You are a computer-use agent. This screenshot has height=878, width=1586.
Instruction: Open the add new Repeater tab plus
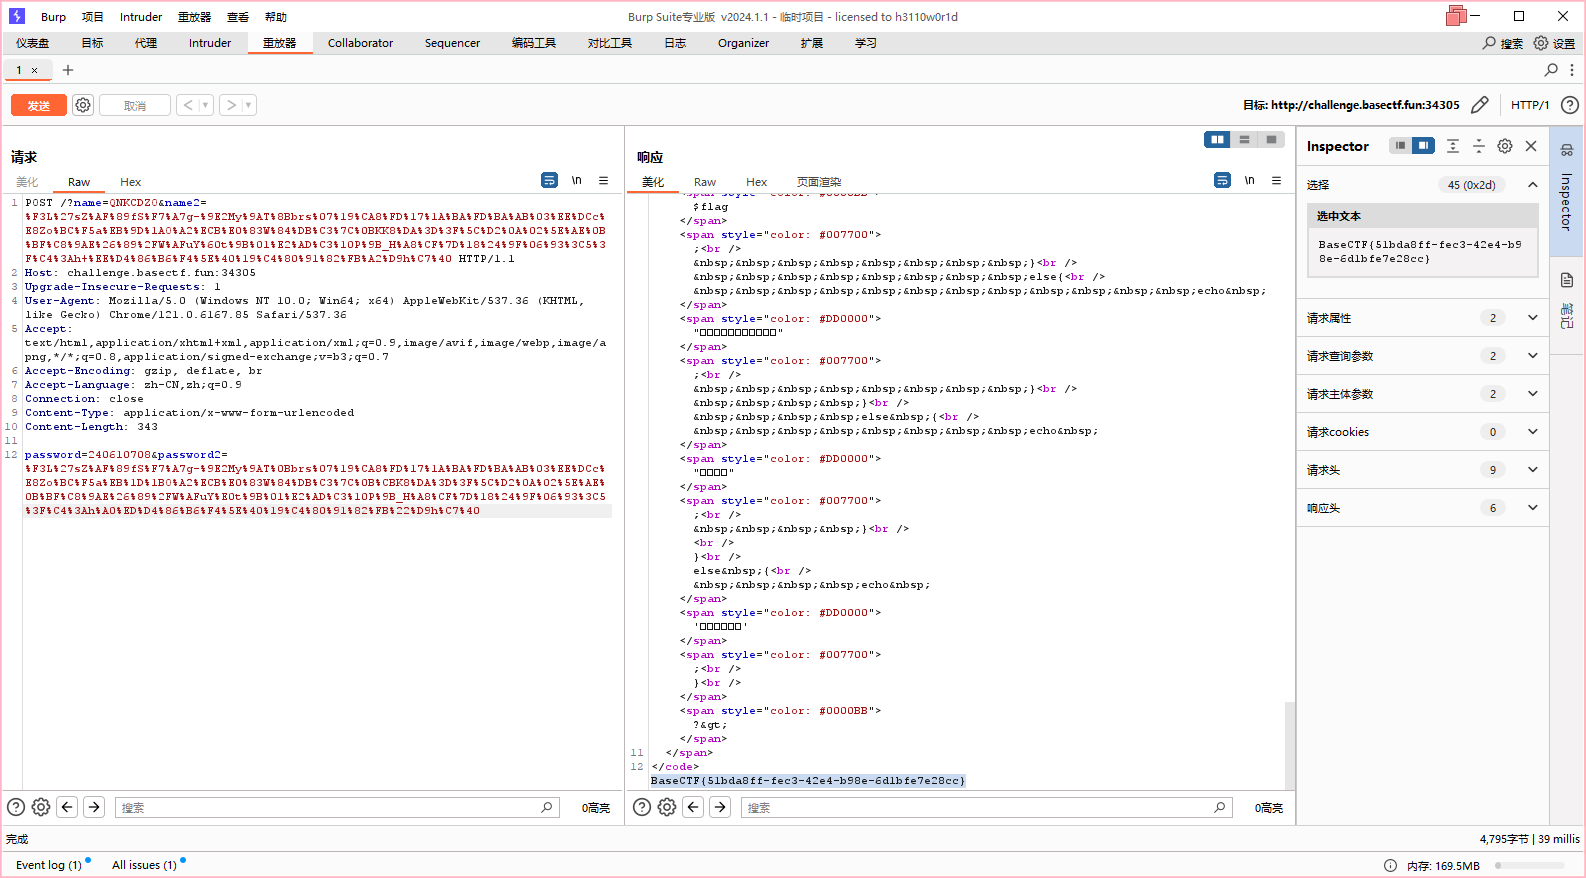(x=68, y=70)
